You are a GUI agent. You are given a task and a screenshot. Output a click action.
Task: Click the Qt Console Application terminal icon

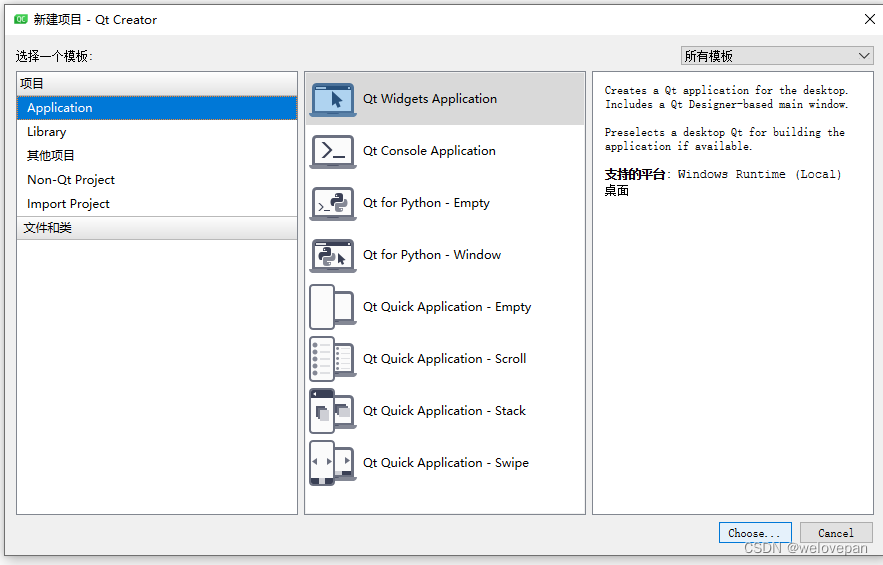(x=333, y=152)
